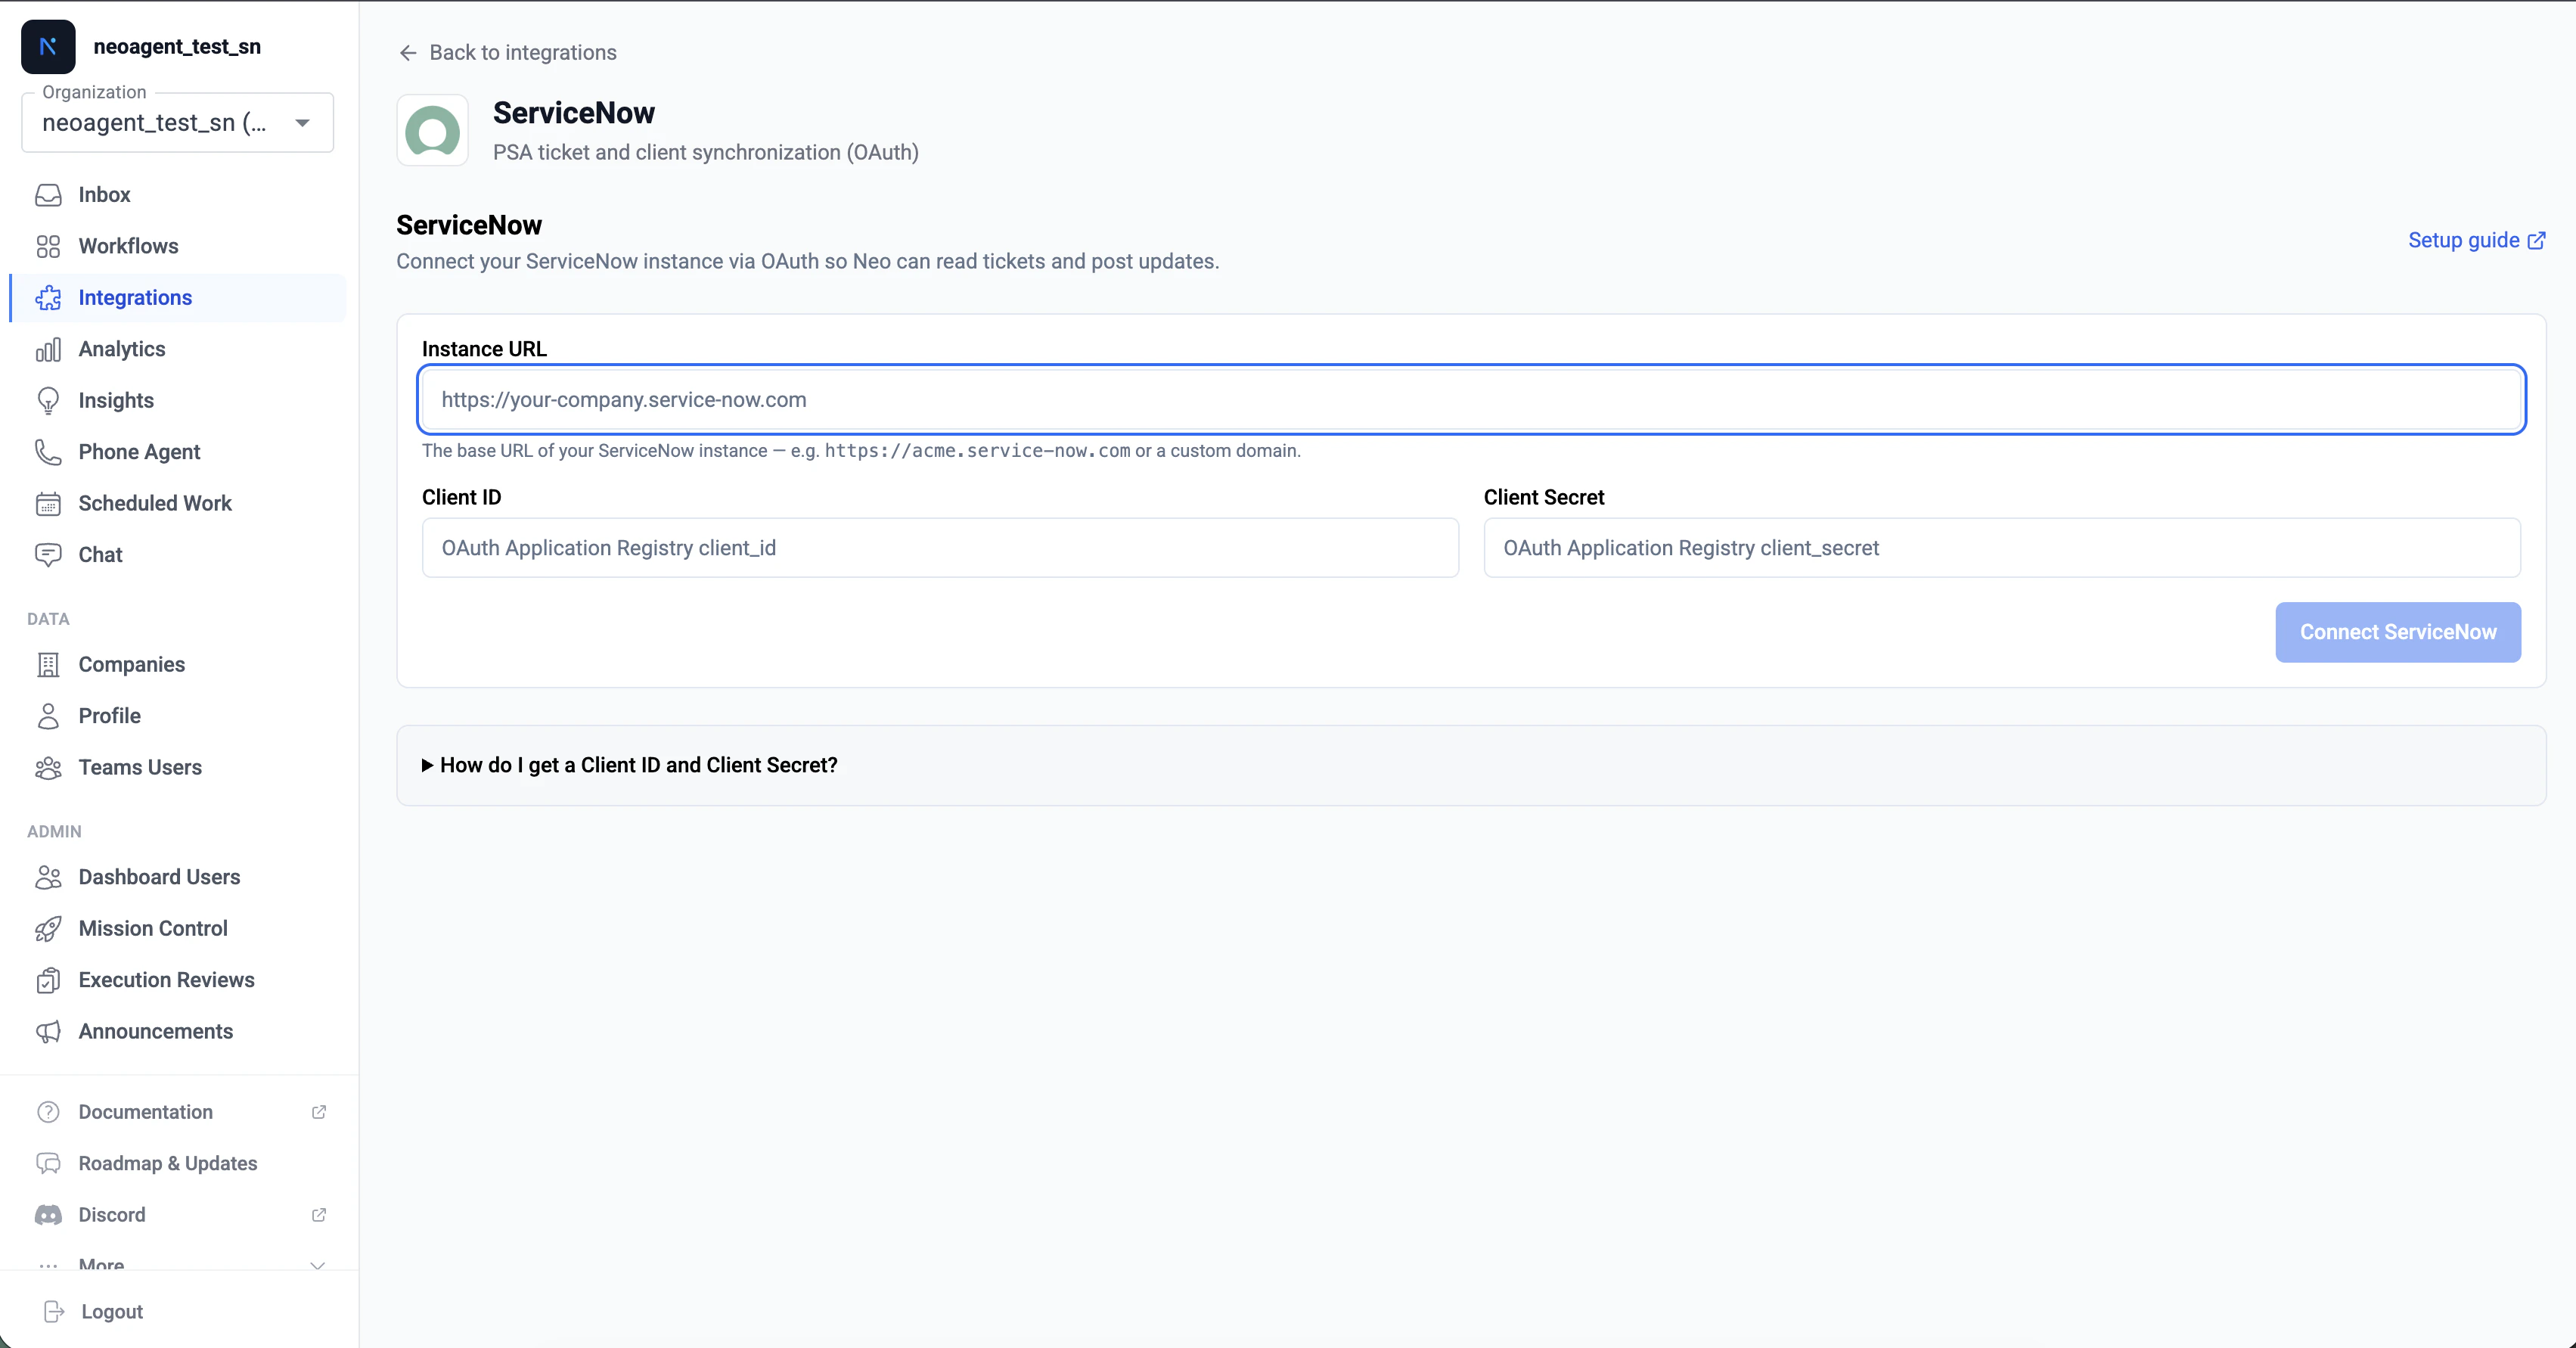Screen dimensions: 2576x1348
Task: Open Teams Users
Action: pyautogui.click(x=178, y=768)
